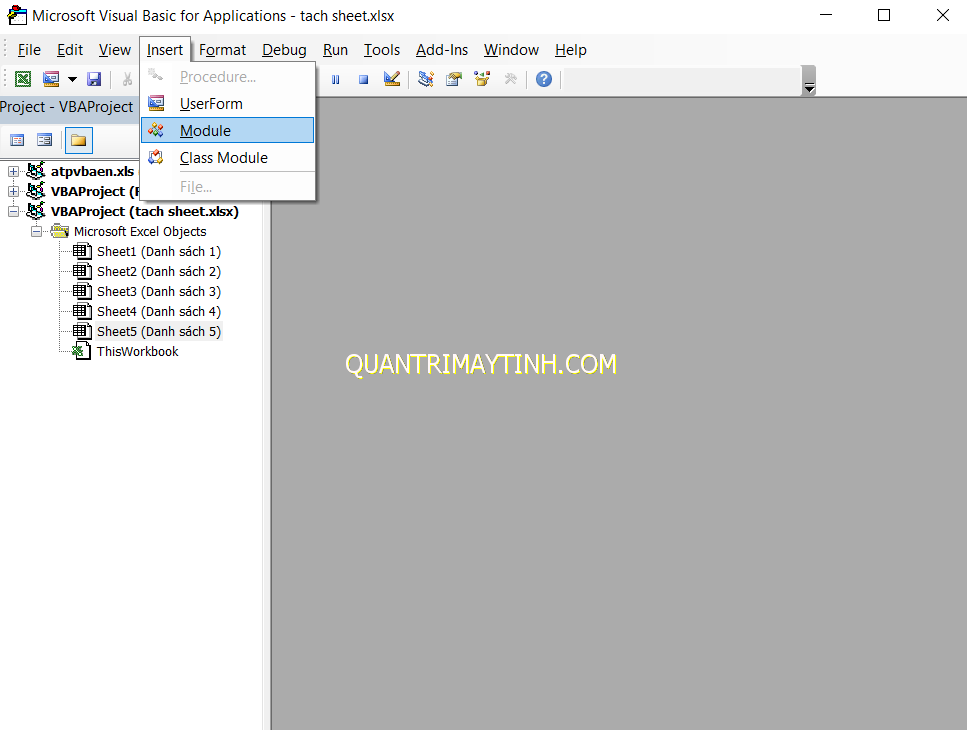Select the Microsoft Excel Objects folder
The width and height of the screenshot is (967, 730).
[140, 232]
